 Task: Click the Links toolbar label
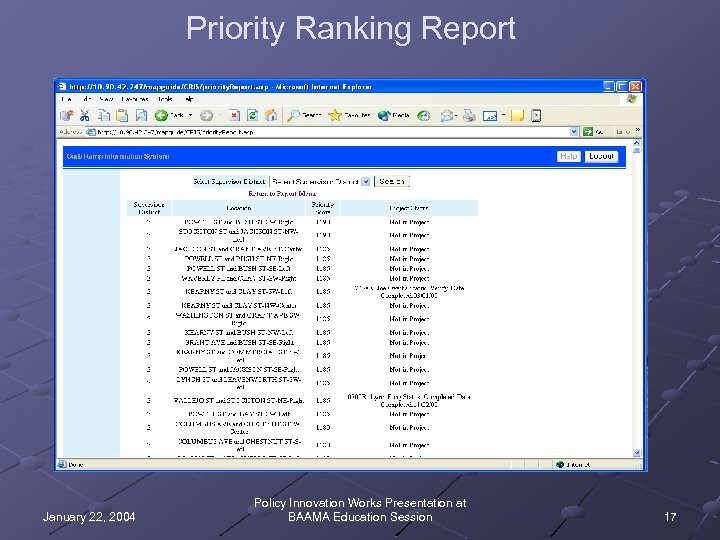click(622, 132)
